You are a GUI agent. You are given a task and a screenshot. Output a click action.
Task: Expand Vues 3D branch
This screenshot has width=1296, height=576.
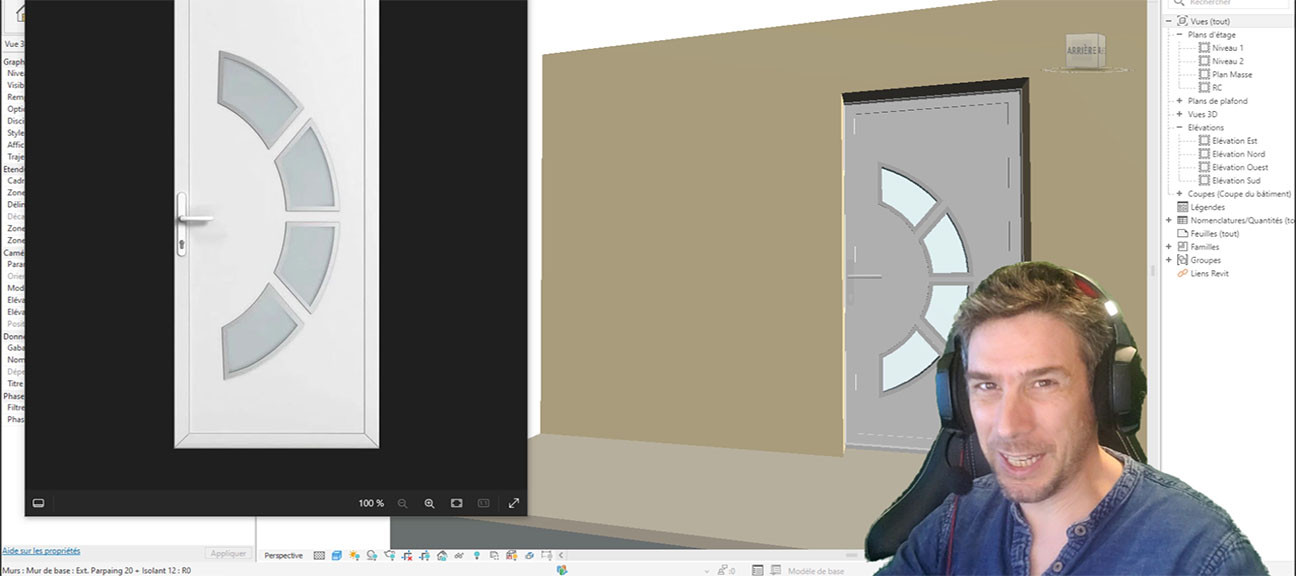[x=1179, y=114]
